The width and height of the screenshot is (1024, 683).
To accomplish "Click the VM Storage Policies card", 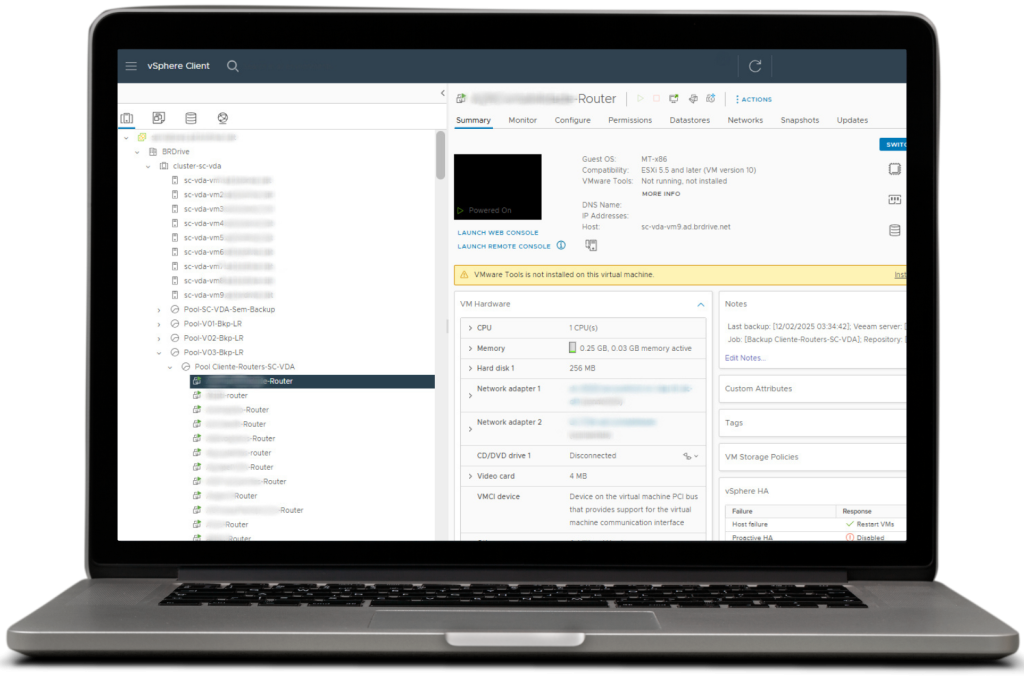I will [812, 457].
